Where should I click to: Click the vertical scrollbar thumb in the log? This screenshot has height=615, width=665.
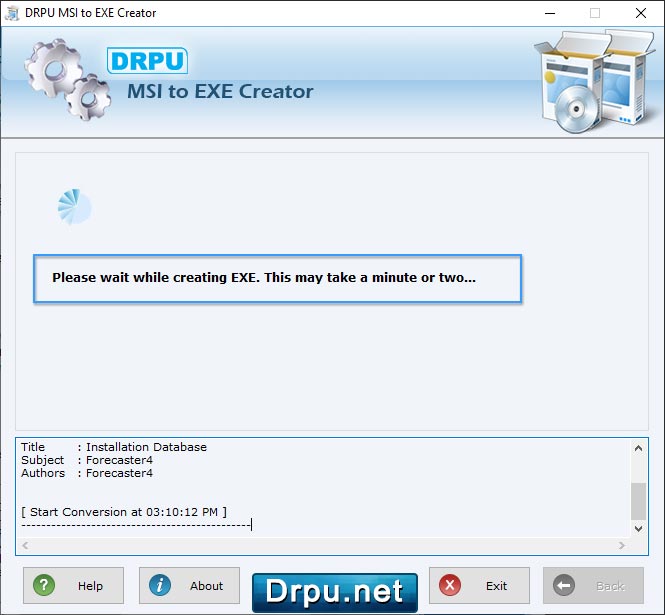pos(638,501)
